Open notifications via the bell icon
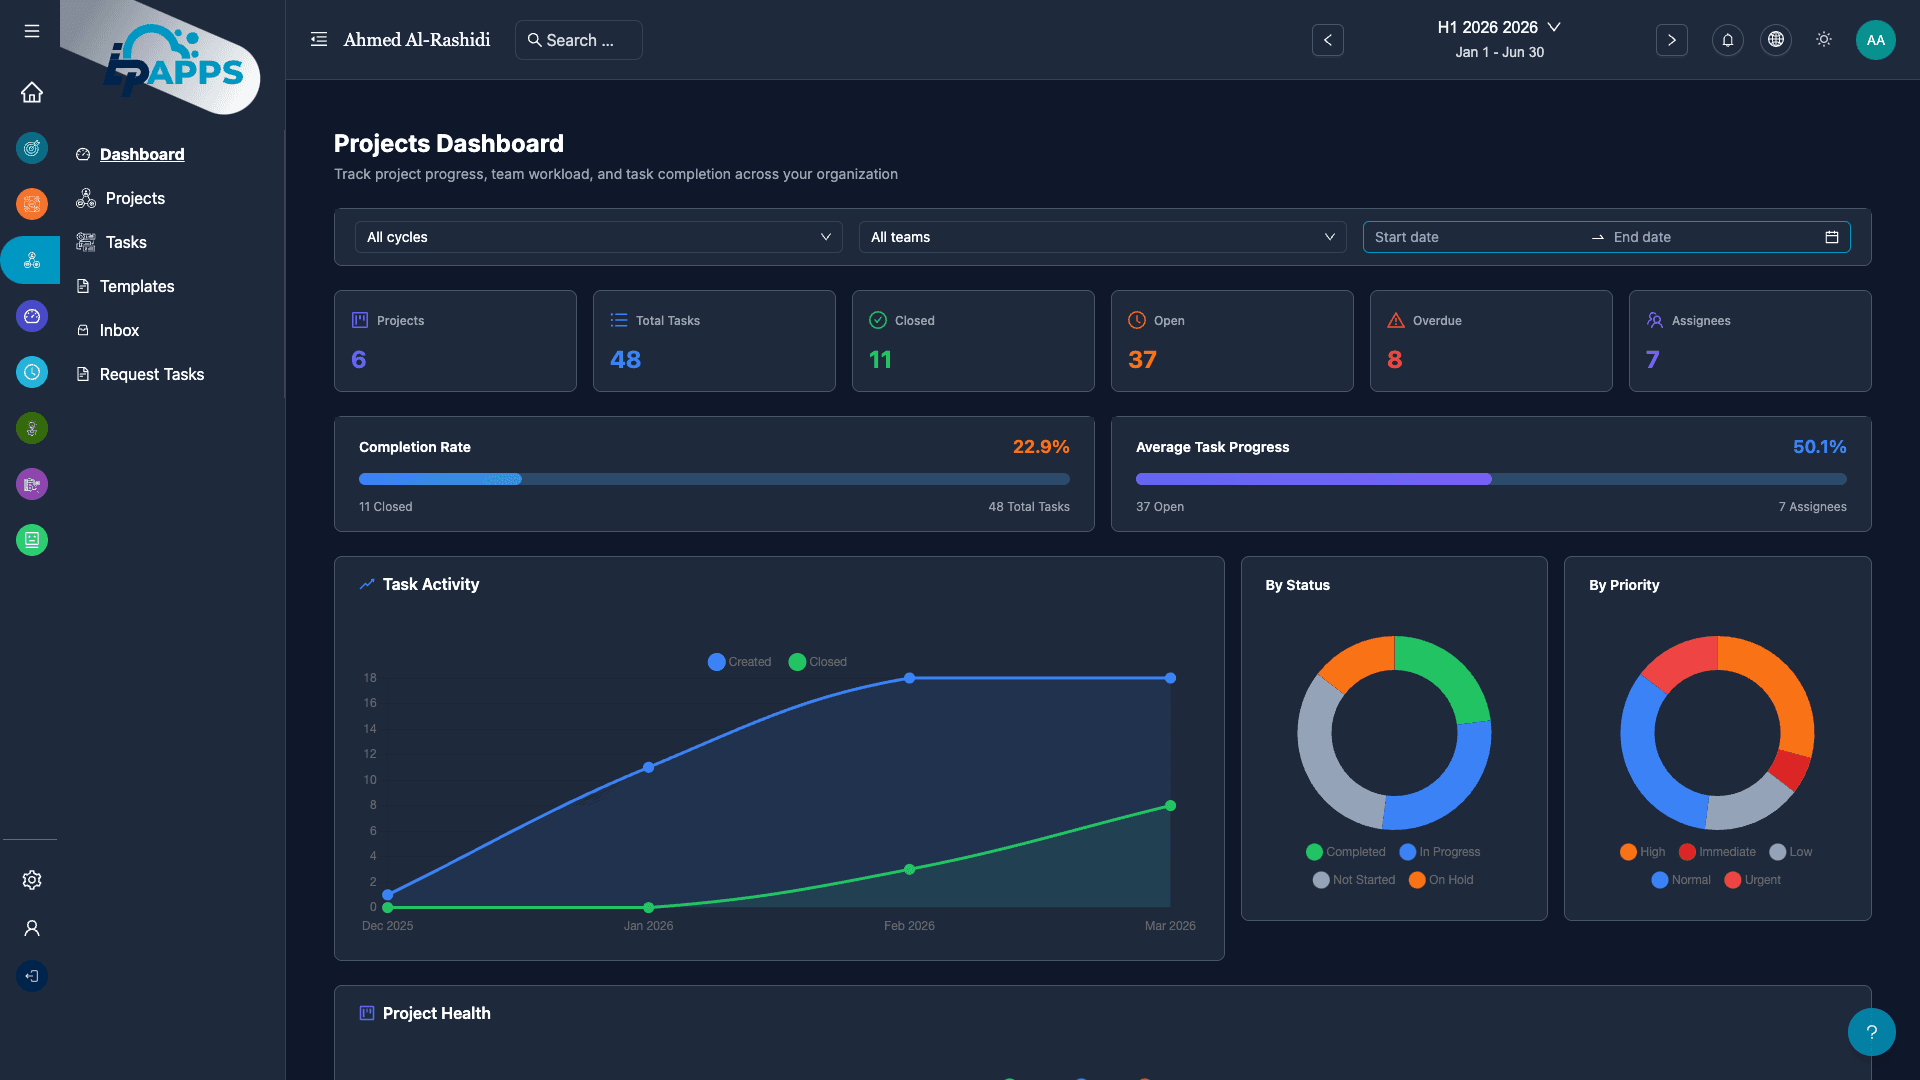The width and height of the screenshot is (1920, 1080). (1727, 40)
